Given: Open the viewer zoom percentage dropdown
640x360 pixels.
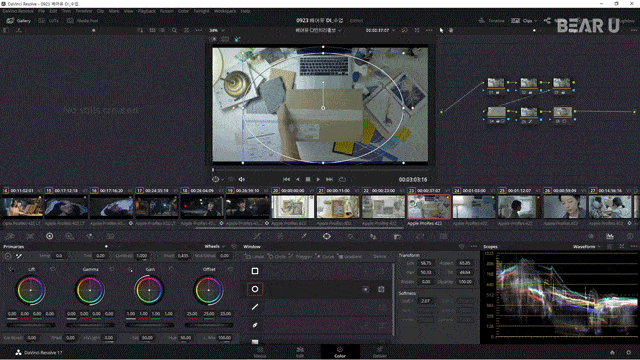Looking at the screenshot, I should pos(216,30).
